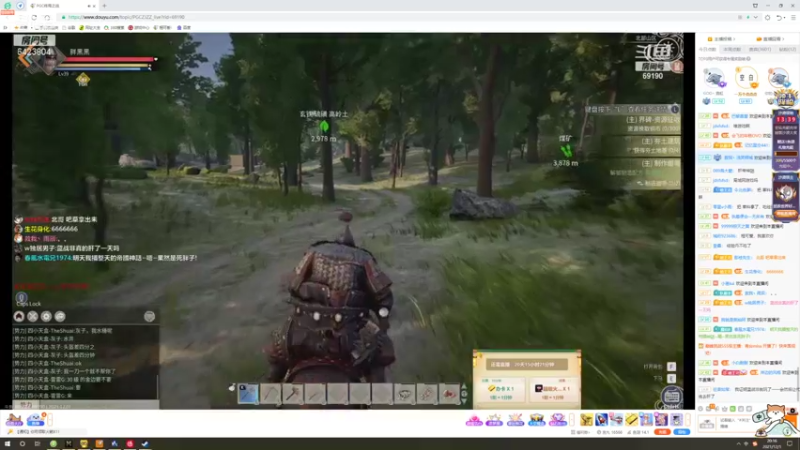Select the axe in the third hotbar slot
The height and width of the screenshot is (450, 800).
pyautogui.click(x=293, y=393)
